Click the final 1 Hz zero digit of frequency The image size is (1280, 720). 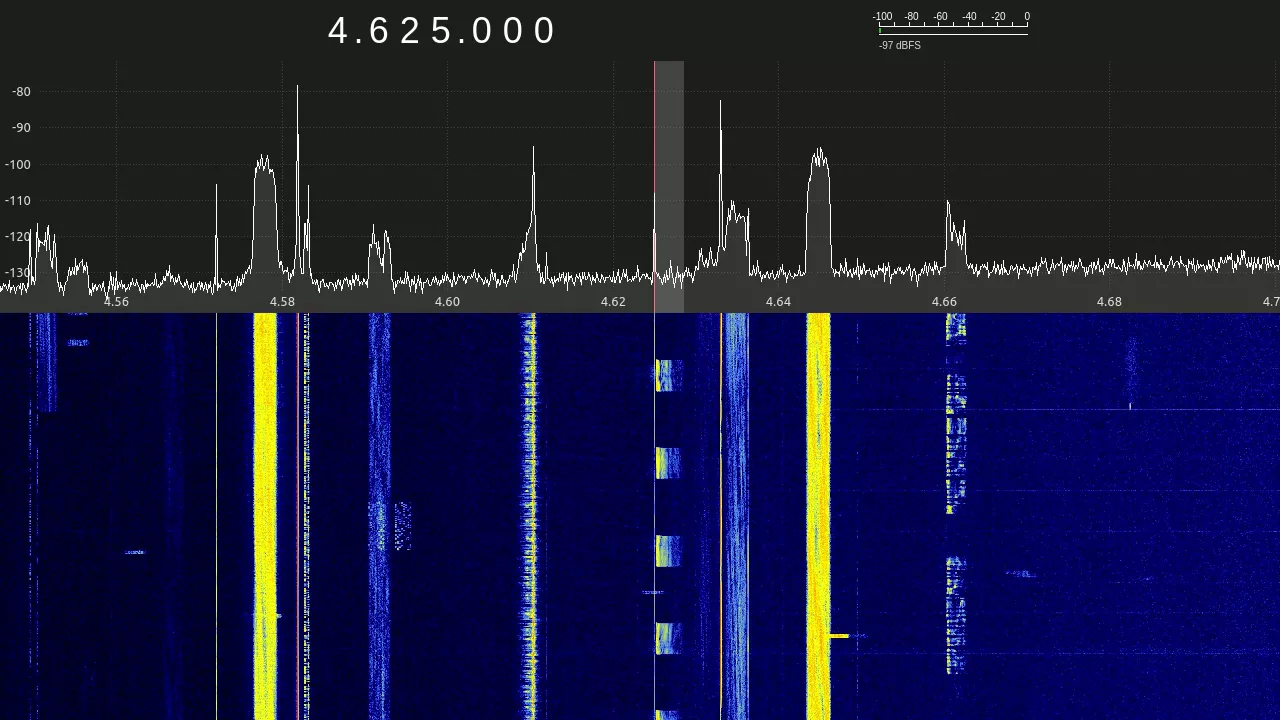544,31
